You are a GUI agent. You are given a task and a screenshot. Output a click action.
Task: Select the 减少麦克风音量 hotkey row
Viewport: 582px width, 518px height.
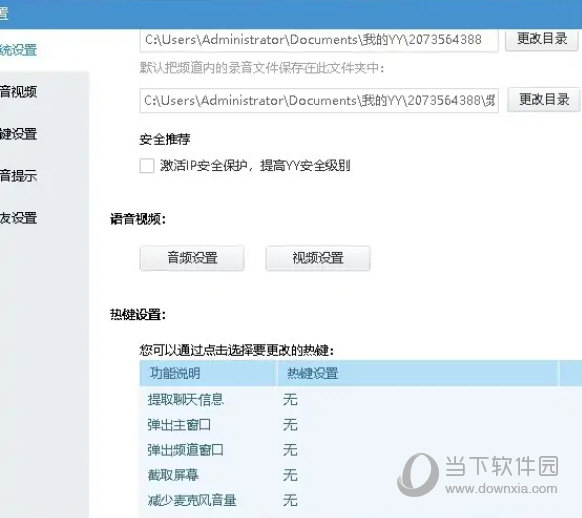point(361,501)
